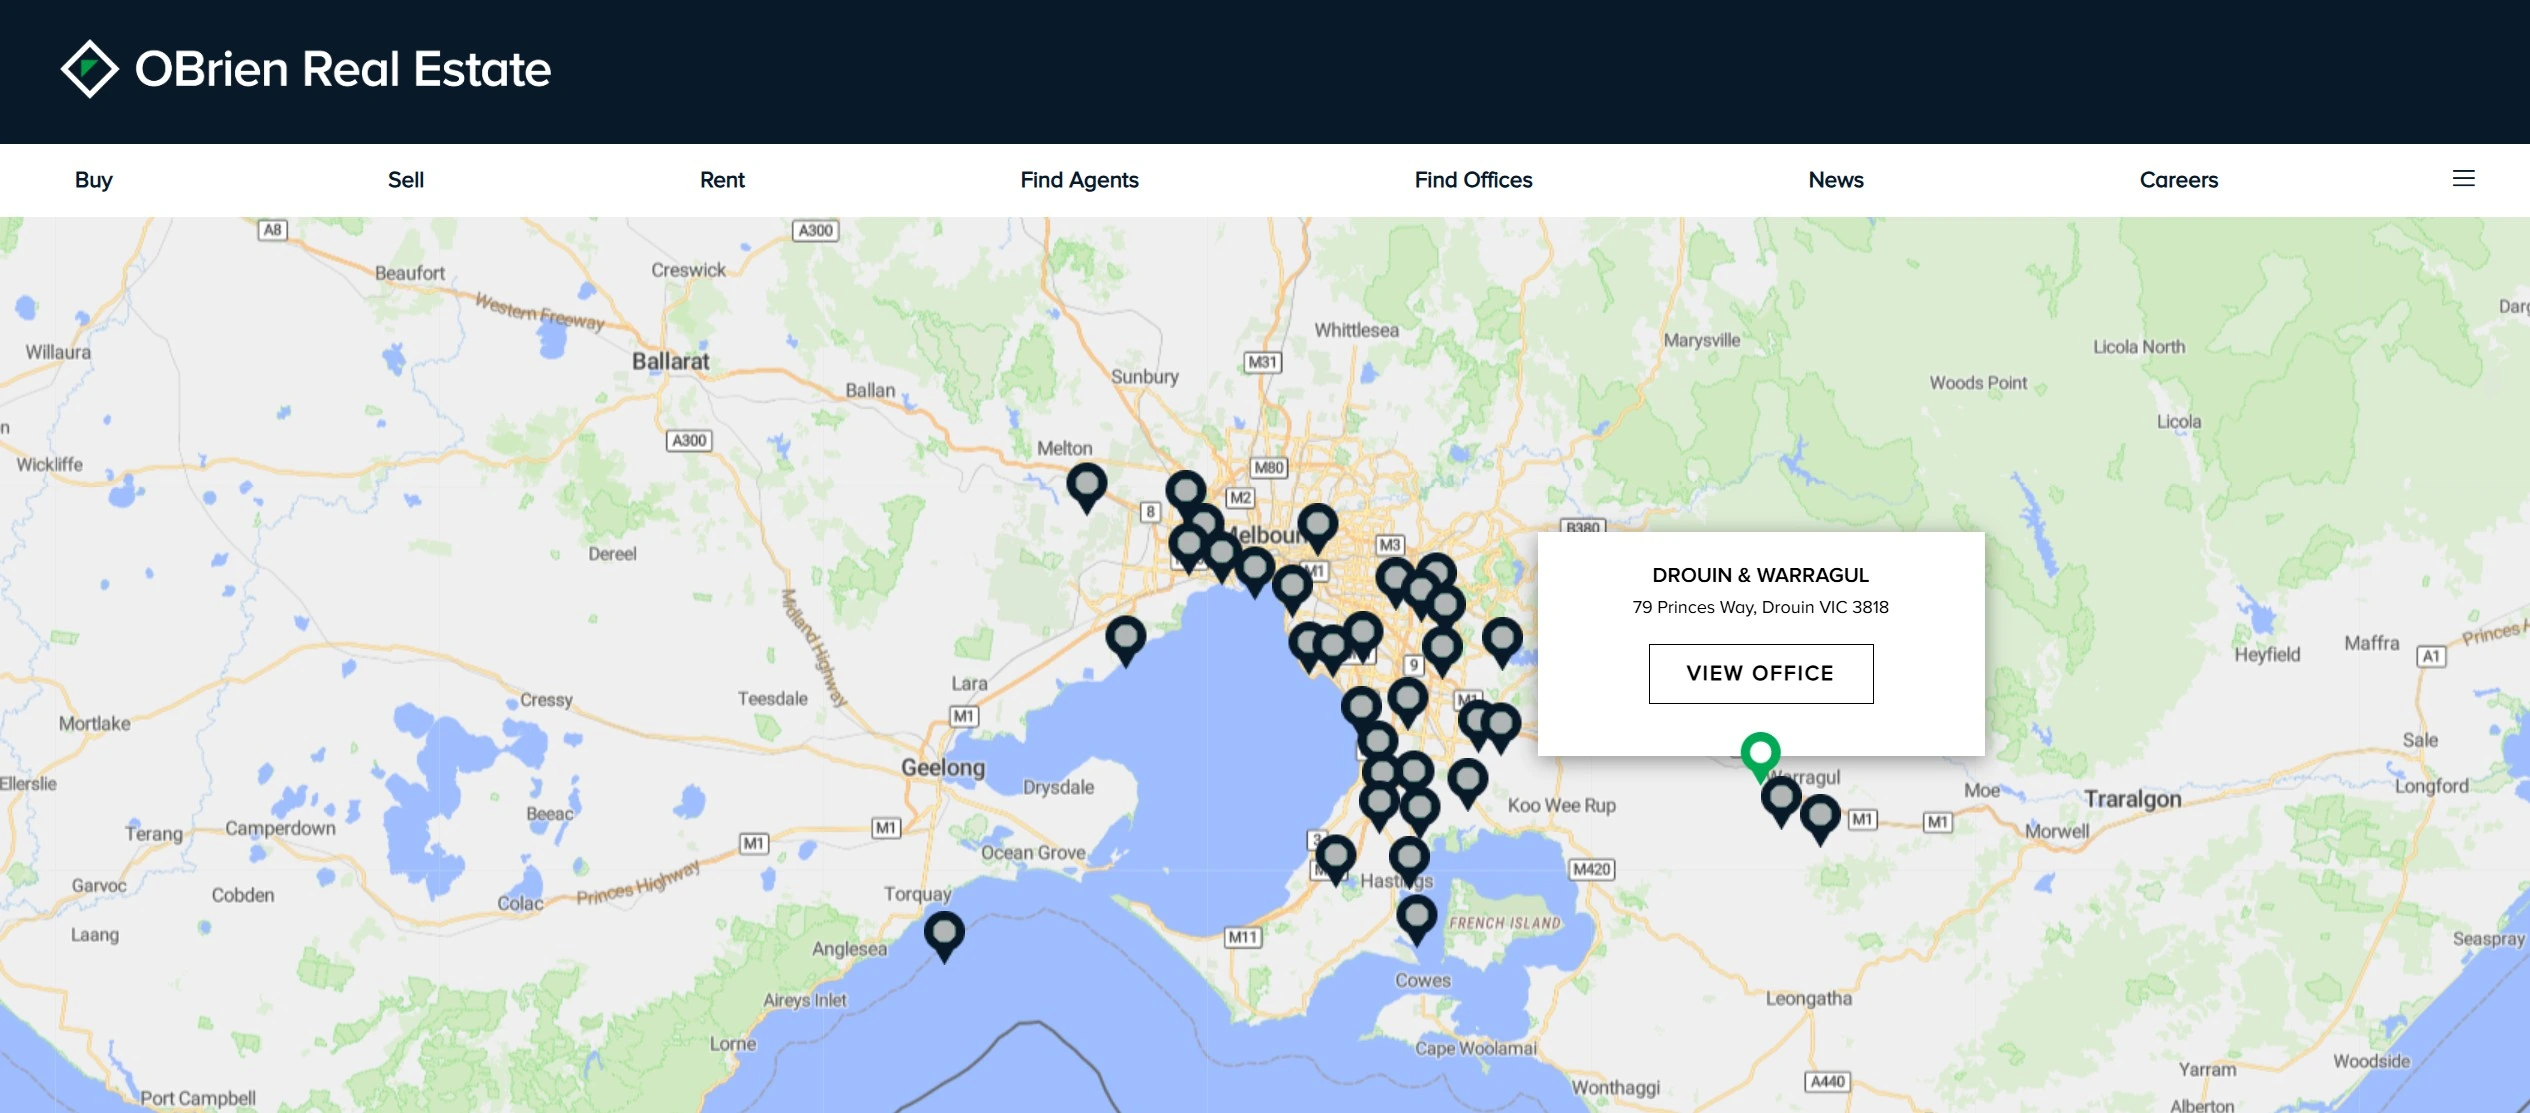Navigate to Find Offices
Screen dimensions: 2530x1113
(1472, 180)
